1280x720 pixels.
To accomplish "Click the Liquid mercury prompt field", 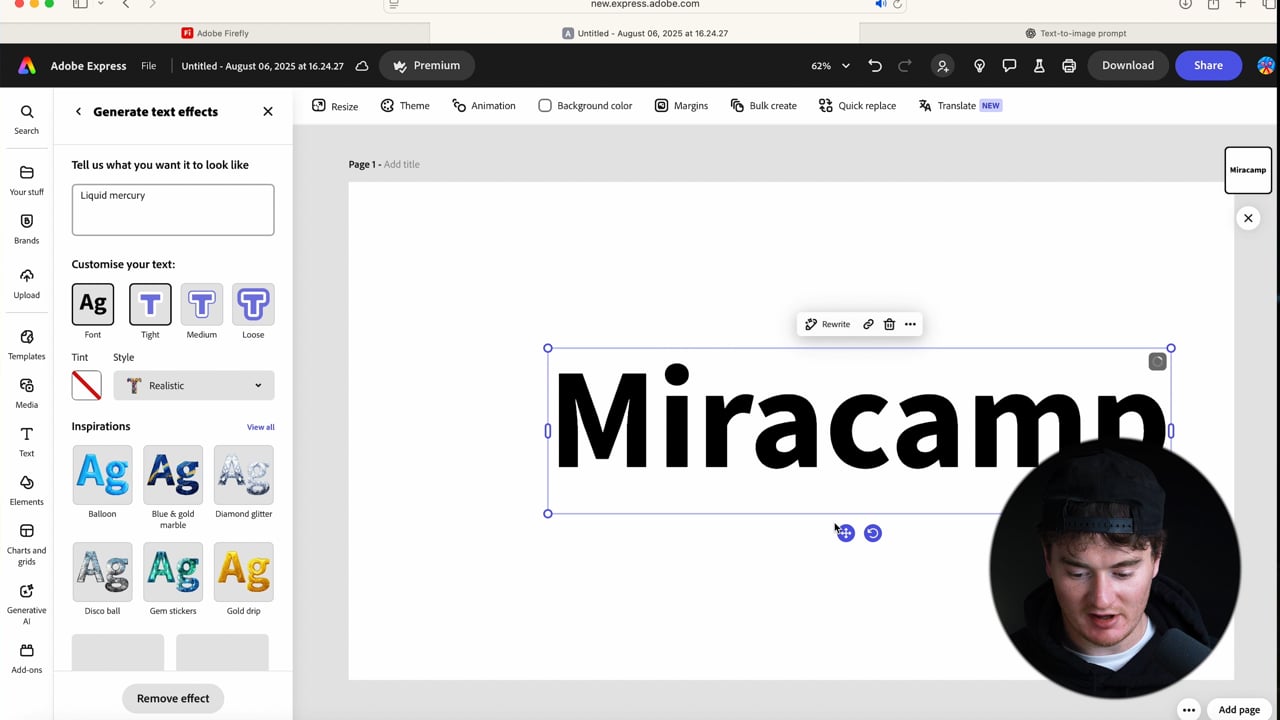I will pyautogui.click(x=173, y=210).
